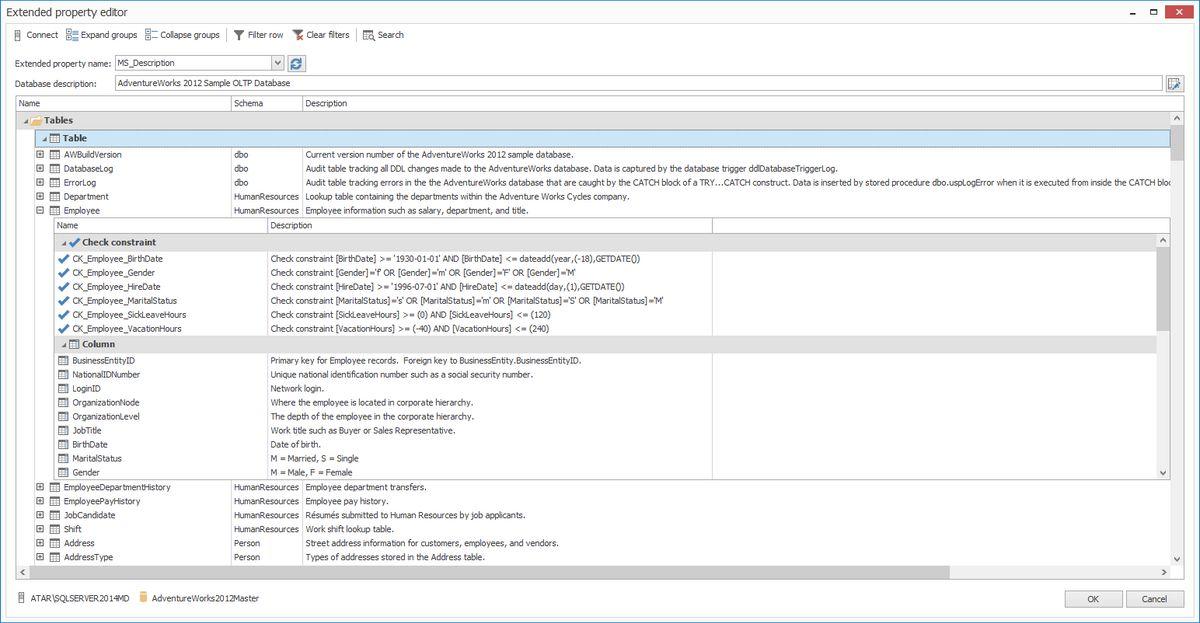This screenshot has height=623, width=1200.
Task: Click the Department table icon
Action: pos(56,197)
